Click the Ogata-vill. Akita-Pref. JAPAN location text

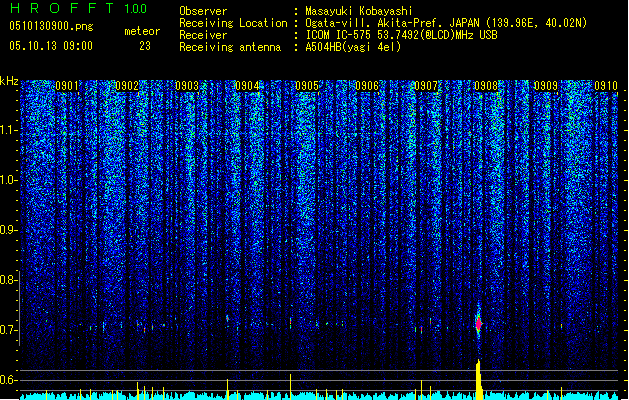tap(446, 23)
